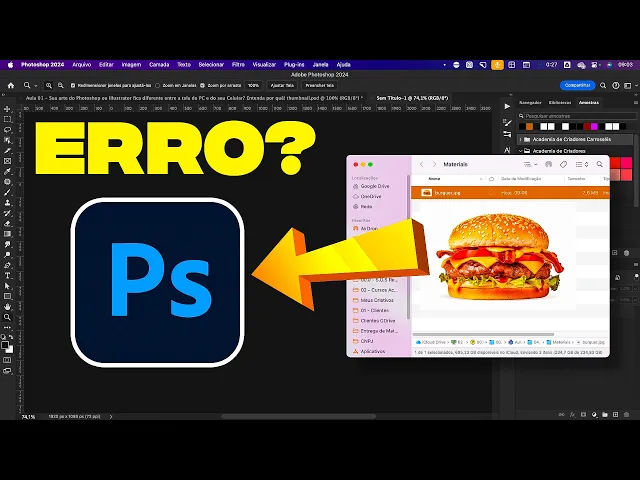Screen dimensions: 640x480
Task: Open the Camada menu
Action: (159, 64)
